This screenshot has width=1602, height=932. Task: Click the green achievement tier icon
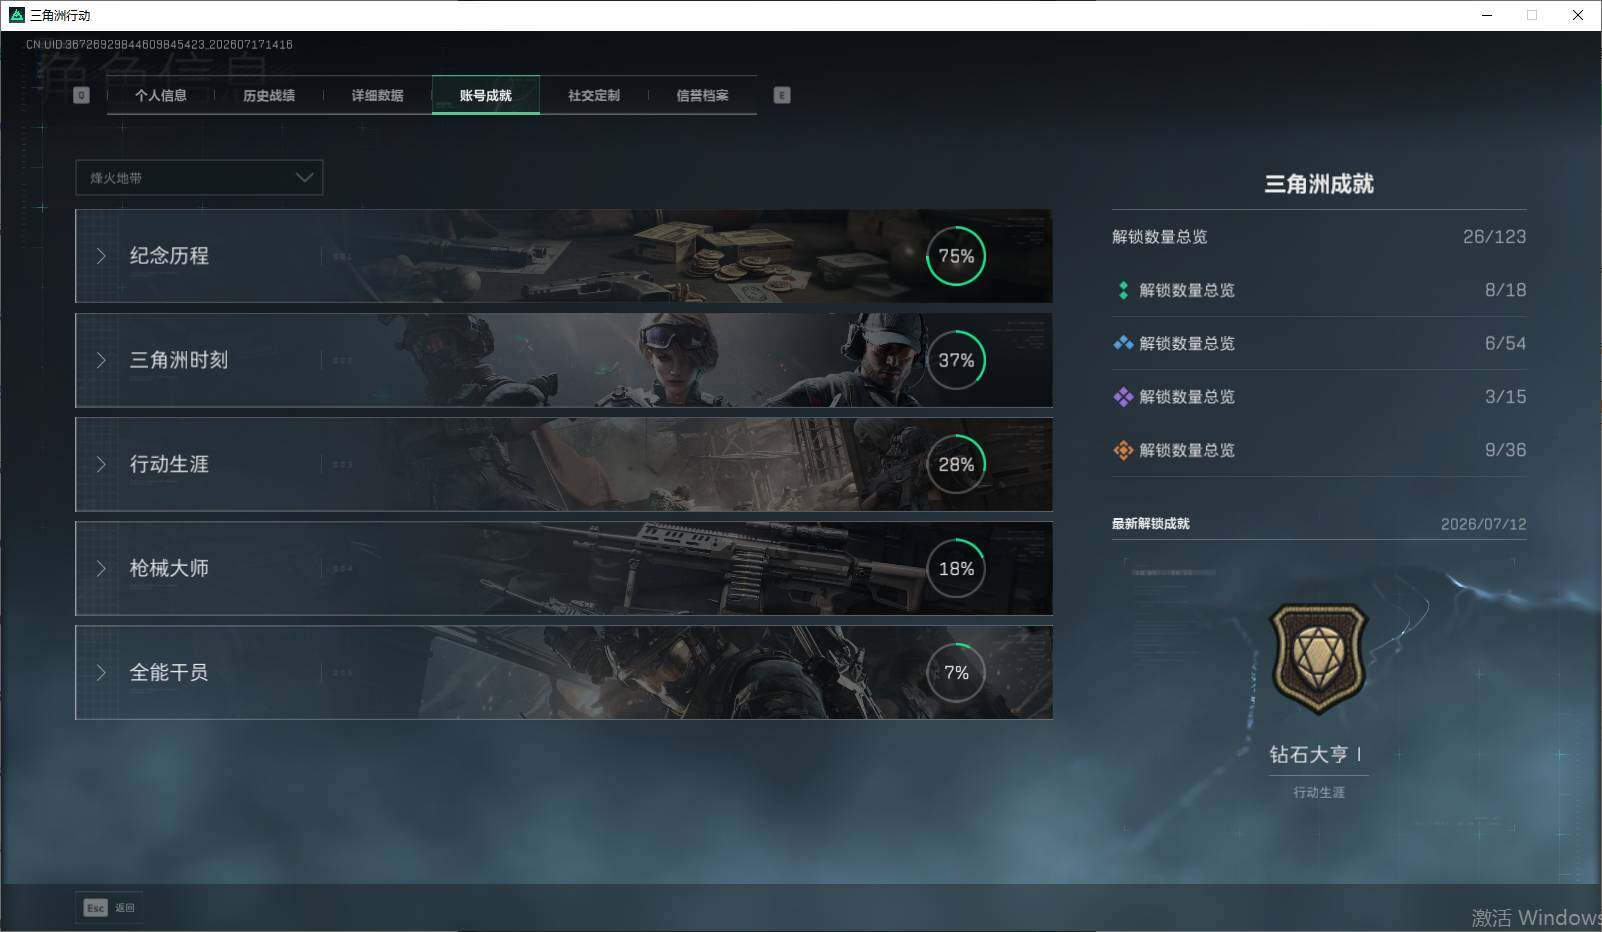(x=1123, y=290)
